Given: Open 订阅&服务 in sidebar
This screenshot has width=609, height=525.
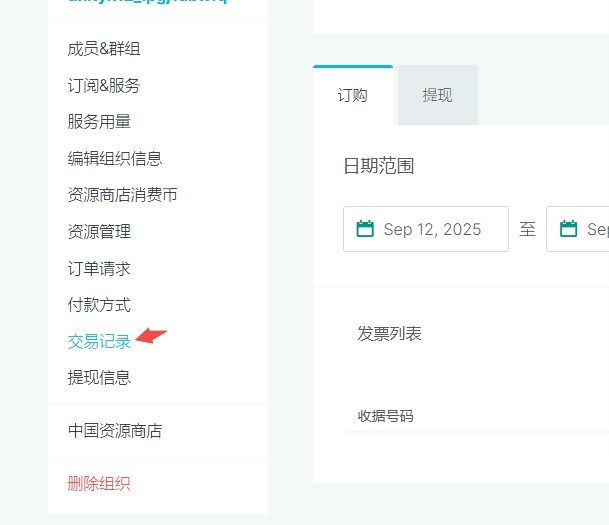Looking at the screenshot, I should coord(104,85).
